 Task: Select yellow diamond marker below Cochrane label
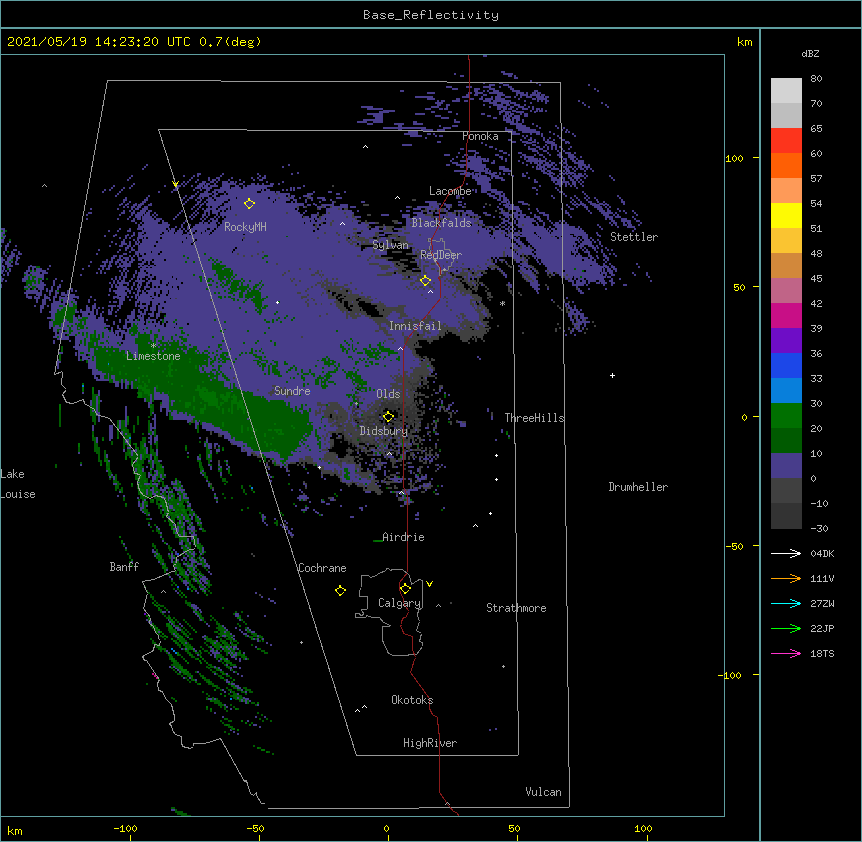[340, 591]
